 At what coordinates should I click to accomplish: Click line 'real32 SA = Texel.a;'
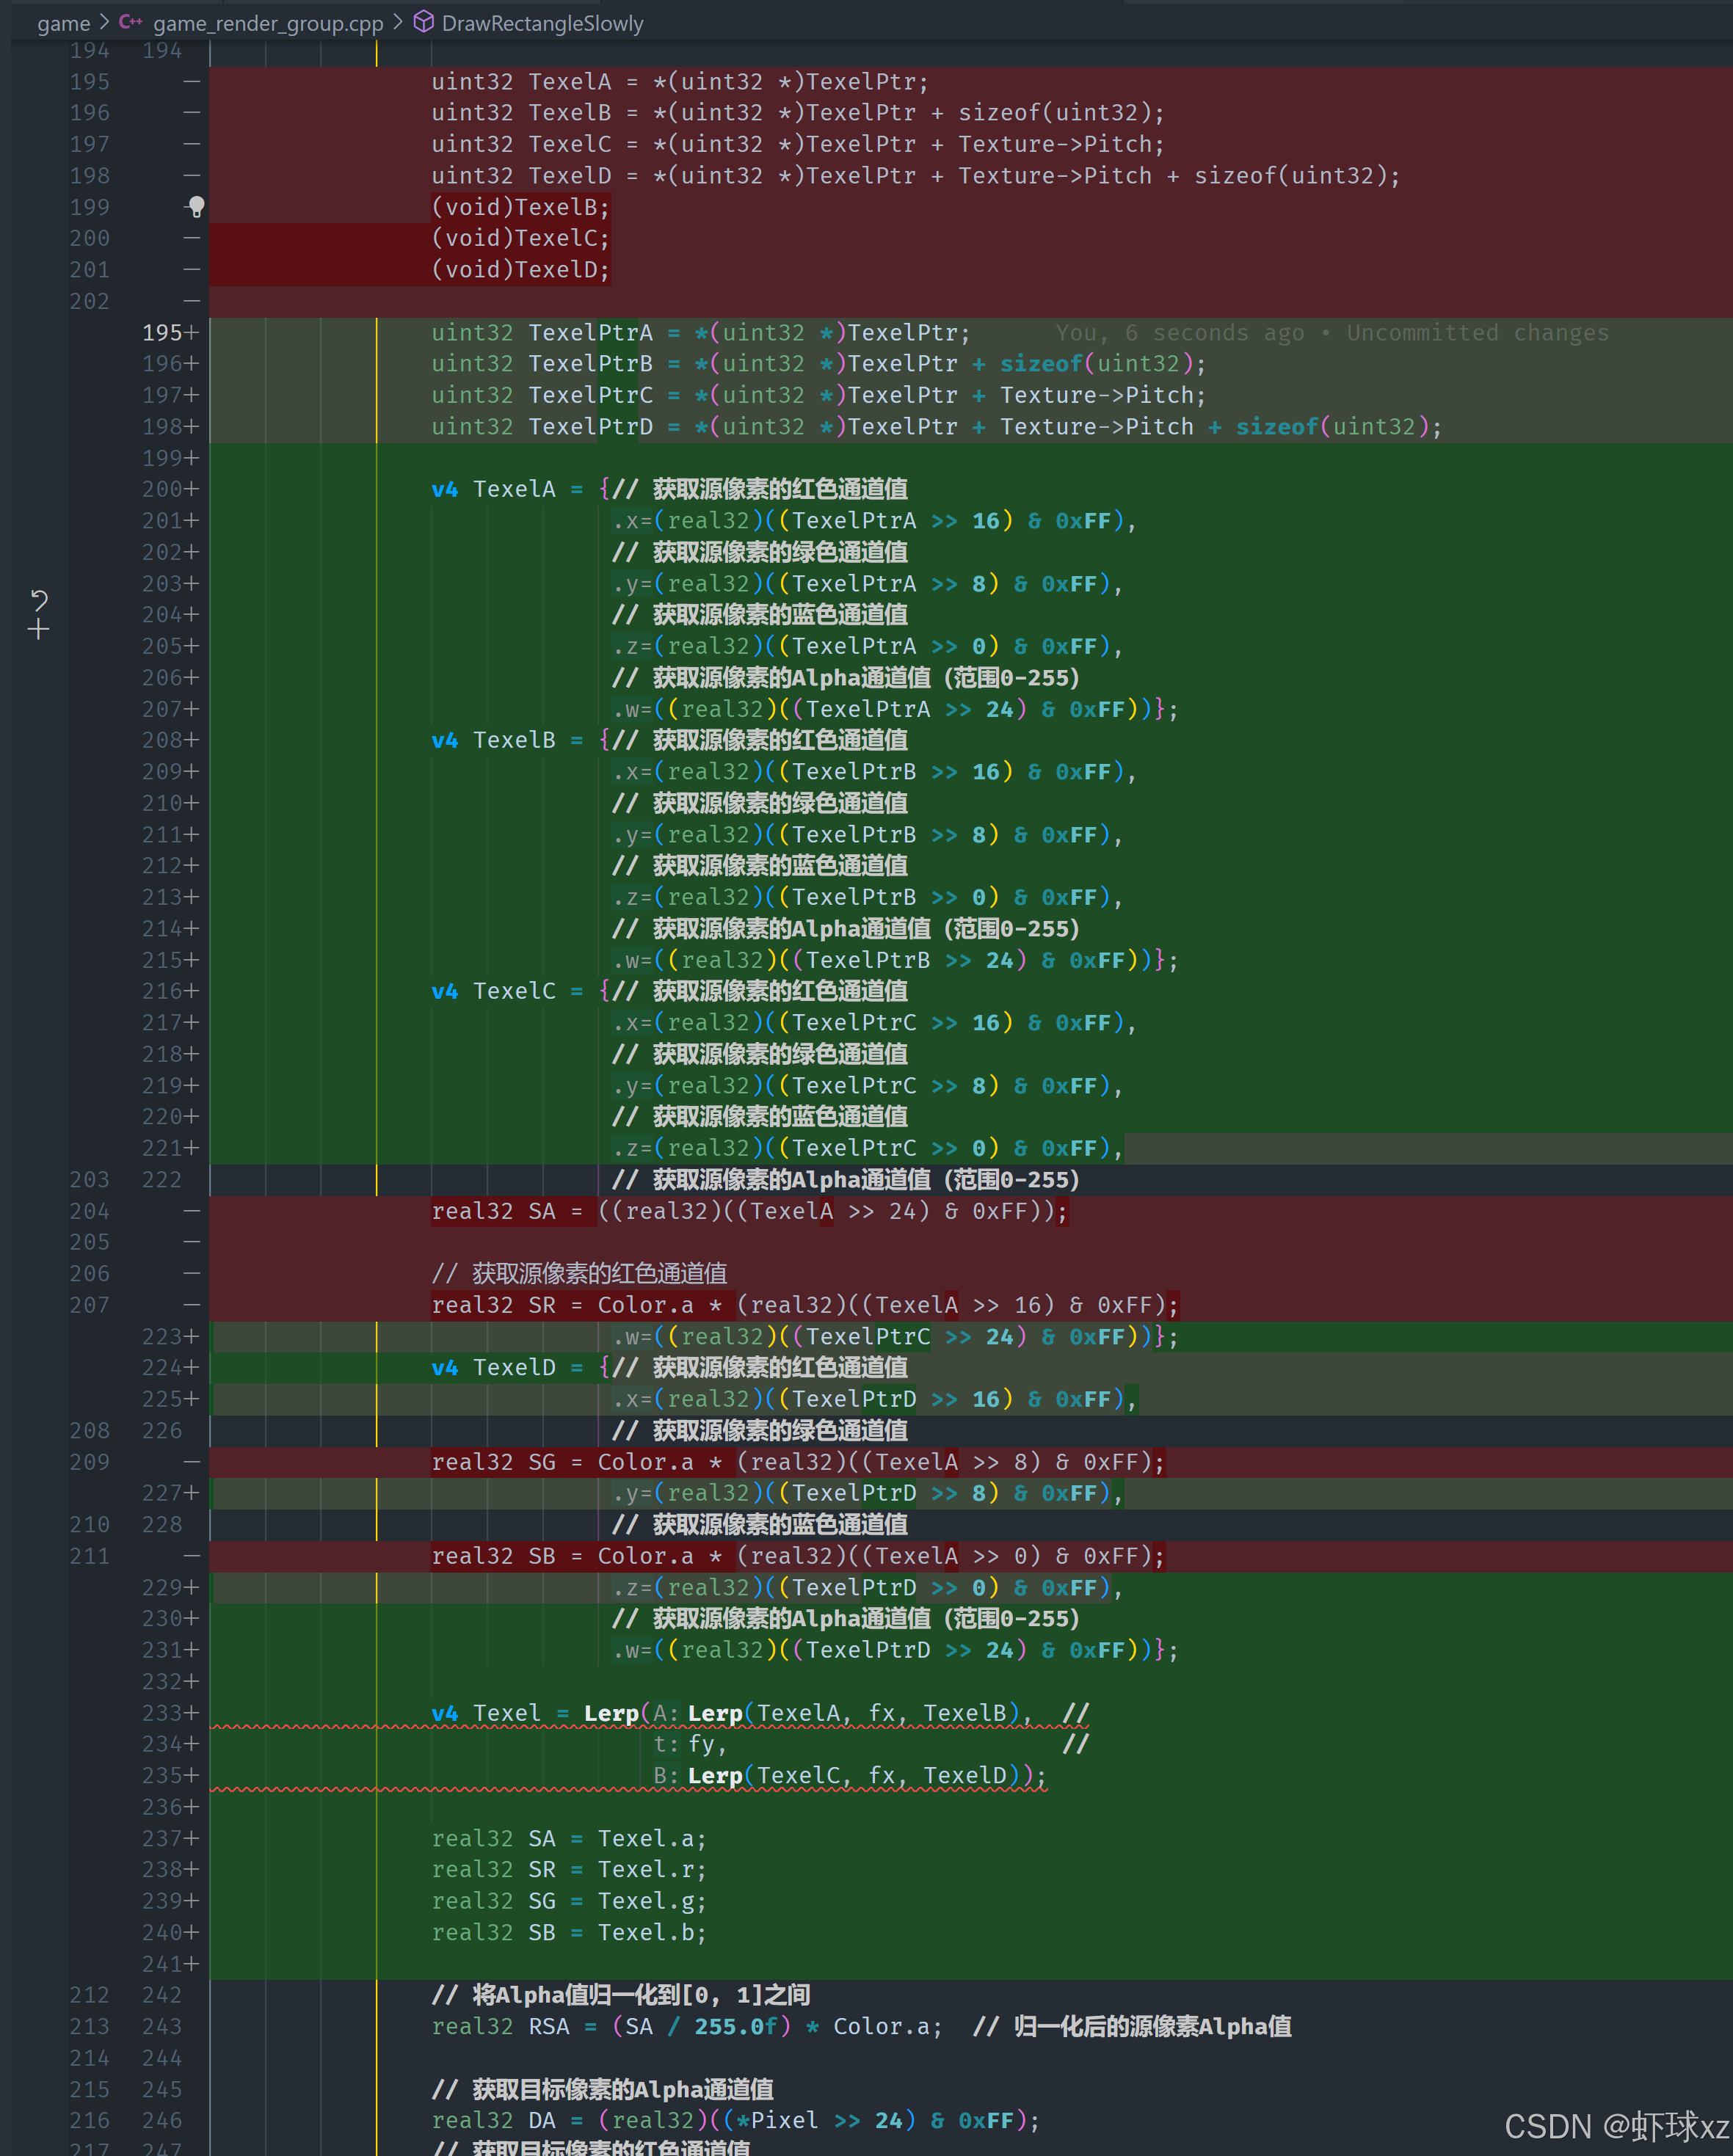coord(569,1838)
